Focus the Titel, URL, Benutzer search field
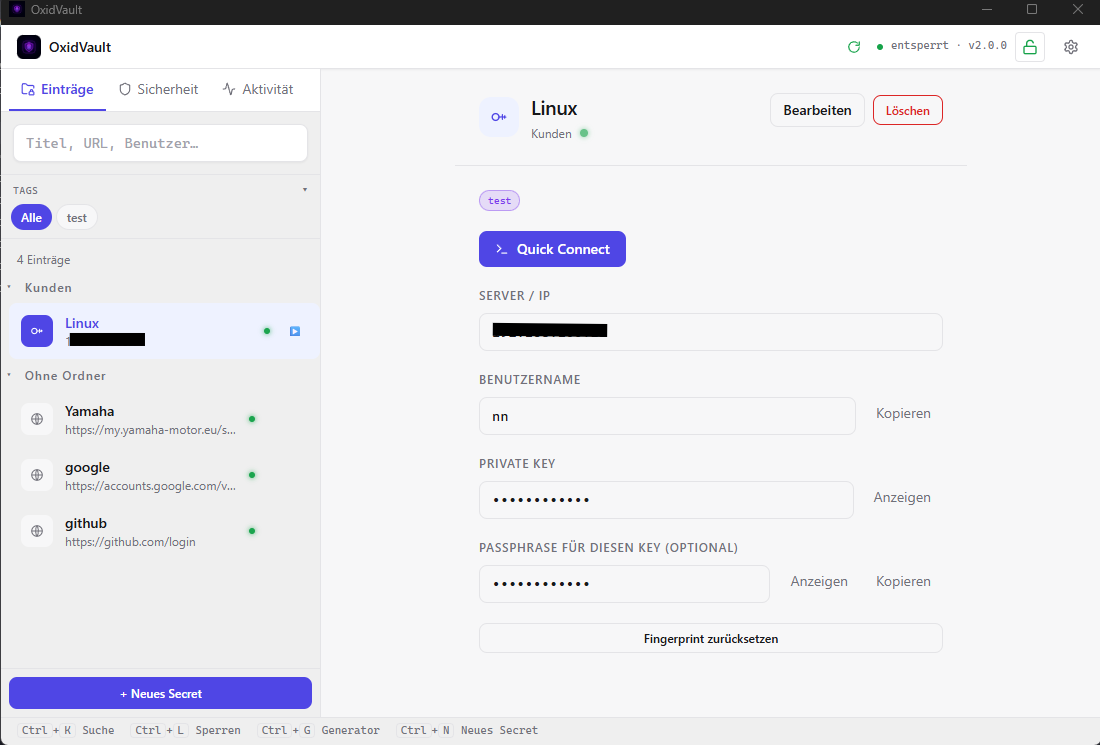 [160, 143]
